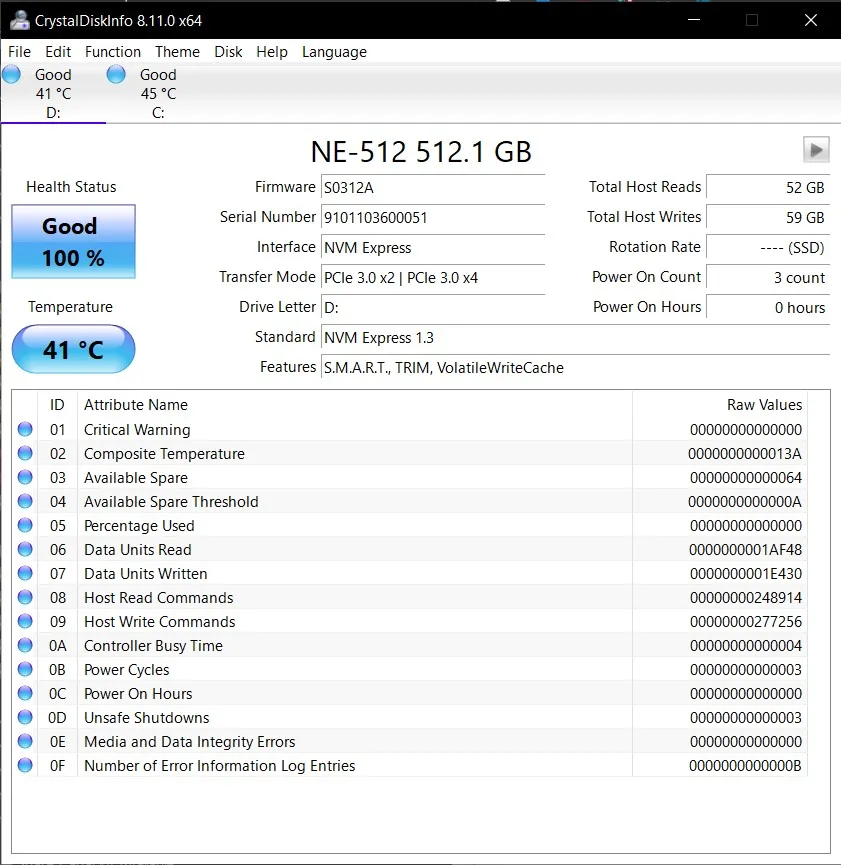The height and width of the screenshot is (865, 841).
Task: Select the D: drive status icon
Action: [x=12, y=74]
